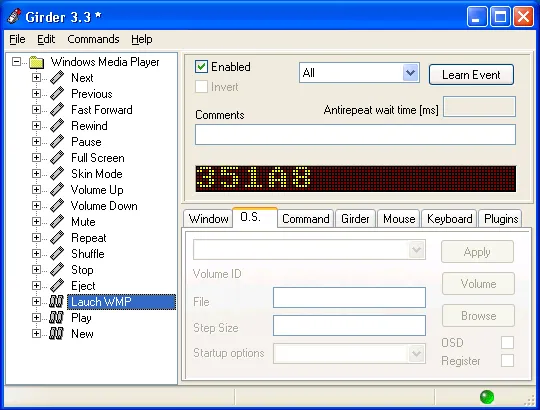Expand the Volume Up command node
Image resolution: width=540 pixels, height=410 pixels.
36,190
